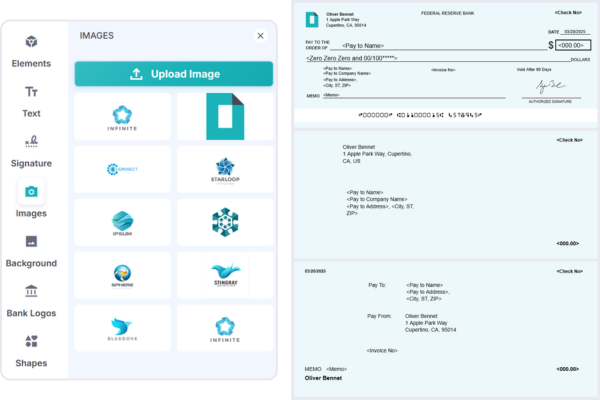600x400 pixels.
Task: Click the MICR number line on check
Action: (420, 115)
